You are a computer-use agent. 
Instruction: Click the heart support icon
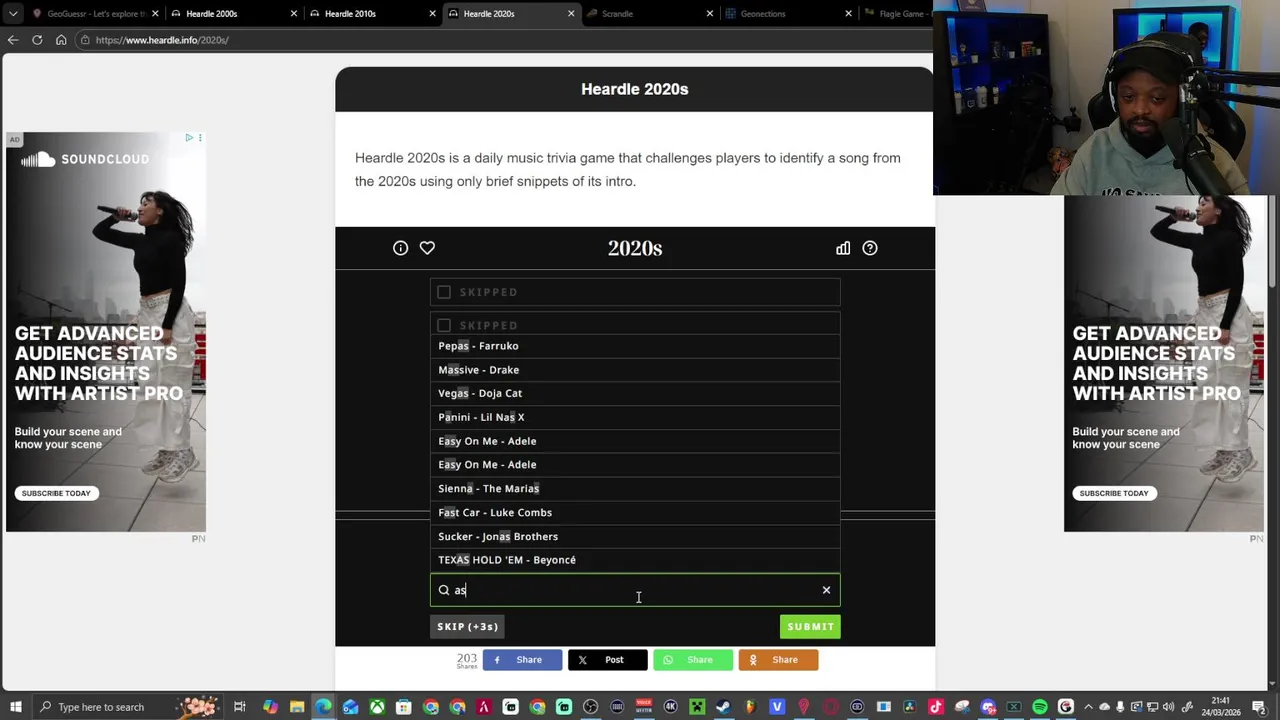(427, 248)
